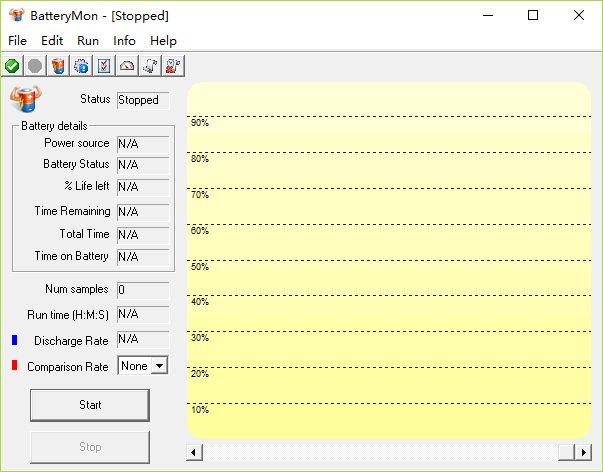Minimize the BatteryMon window
The image size is (603, 472).
[x=488, y=15]
